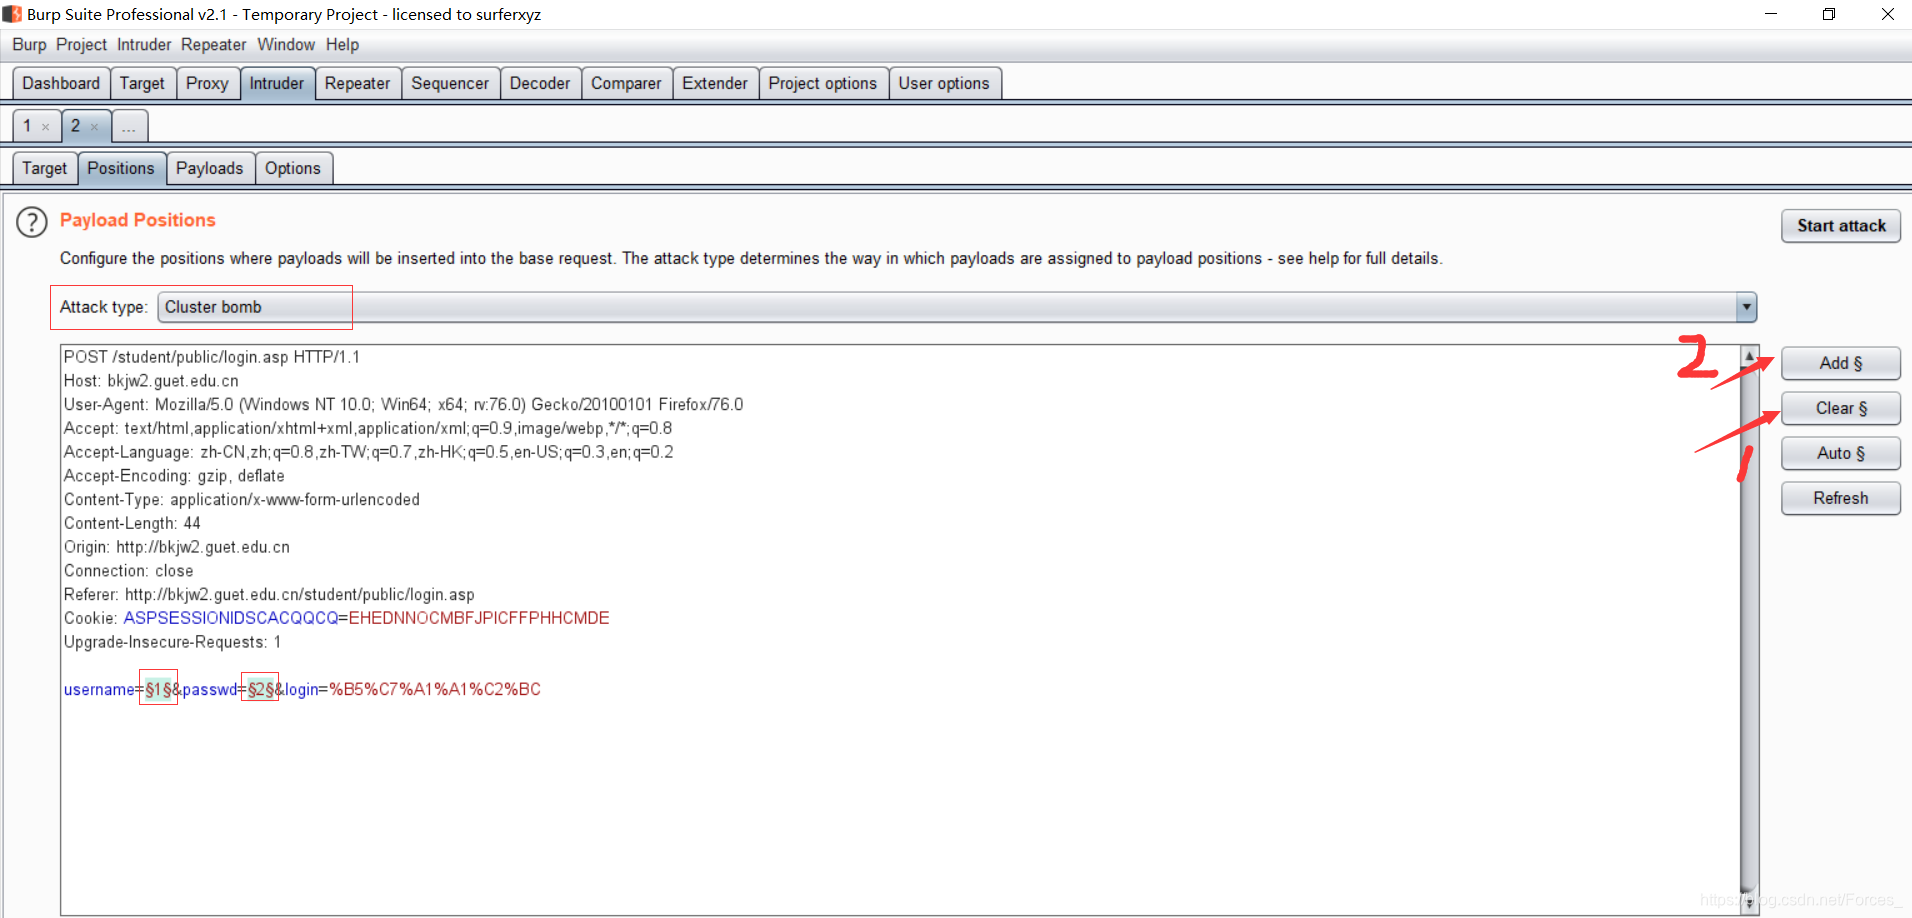Viewport: 1912px width, 918px height.
Task: Click the login=%B5%C7%A1%A1%C2%BC parameter
Action: [413, 689]
